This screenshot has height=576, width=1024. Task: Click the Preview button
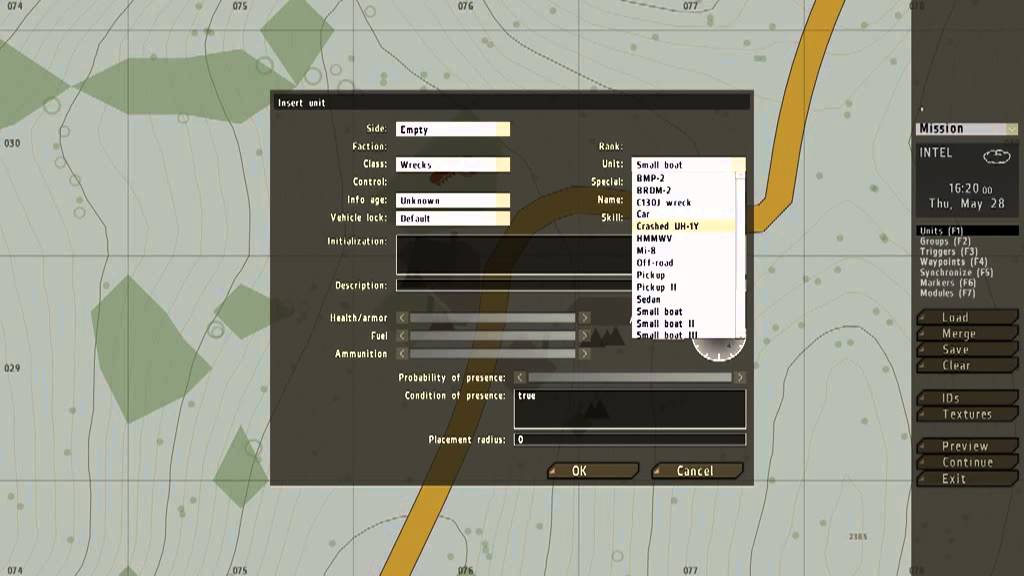(967, 446)
